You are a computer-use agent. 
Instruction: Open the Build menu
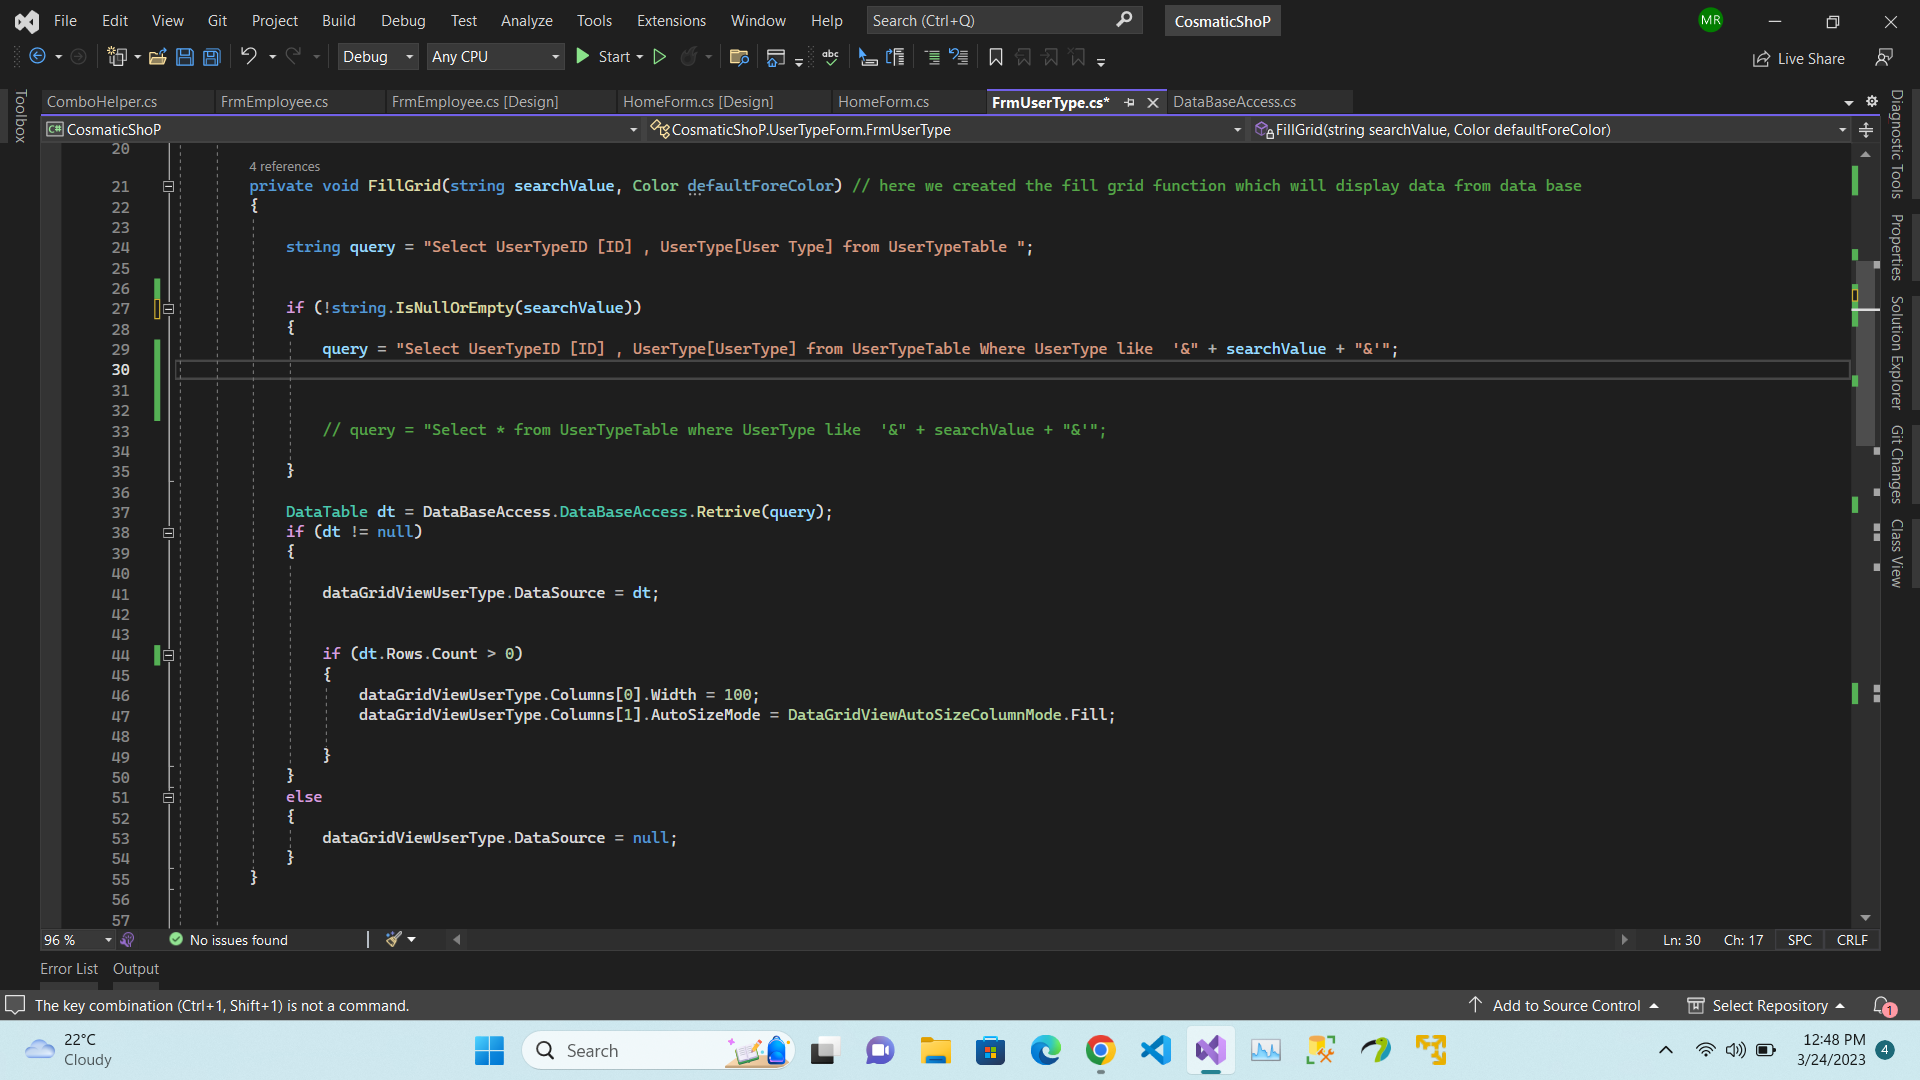[x=338, y=20]
